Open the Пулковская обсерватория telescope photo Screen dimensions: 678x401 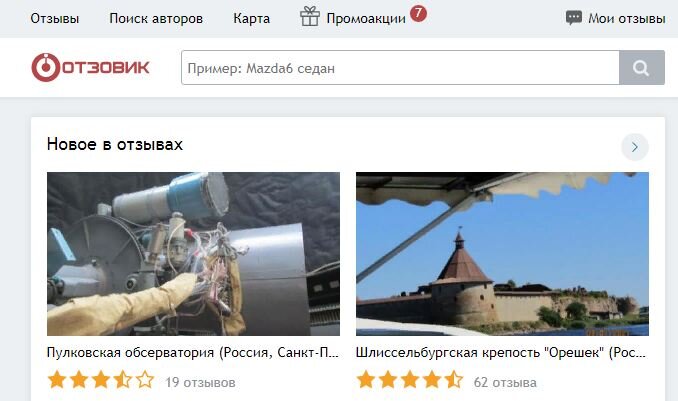[193, 254]
